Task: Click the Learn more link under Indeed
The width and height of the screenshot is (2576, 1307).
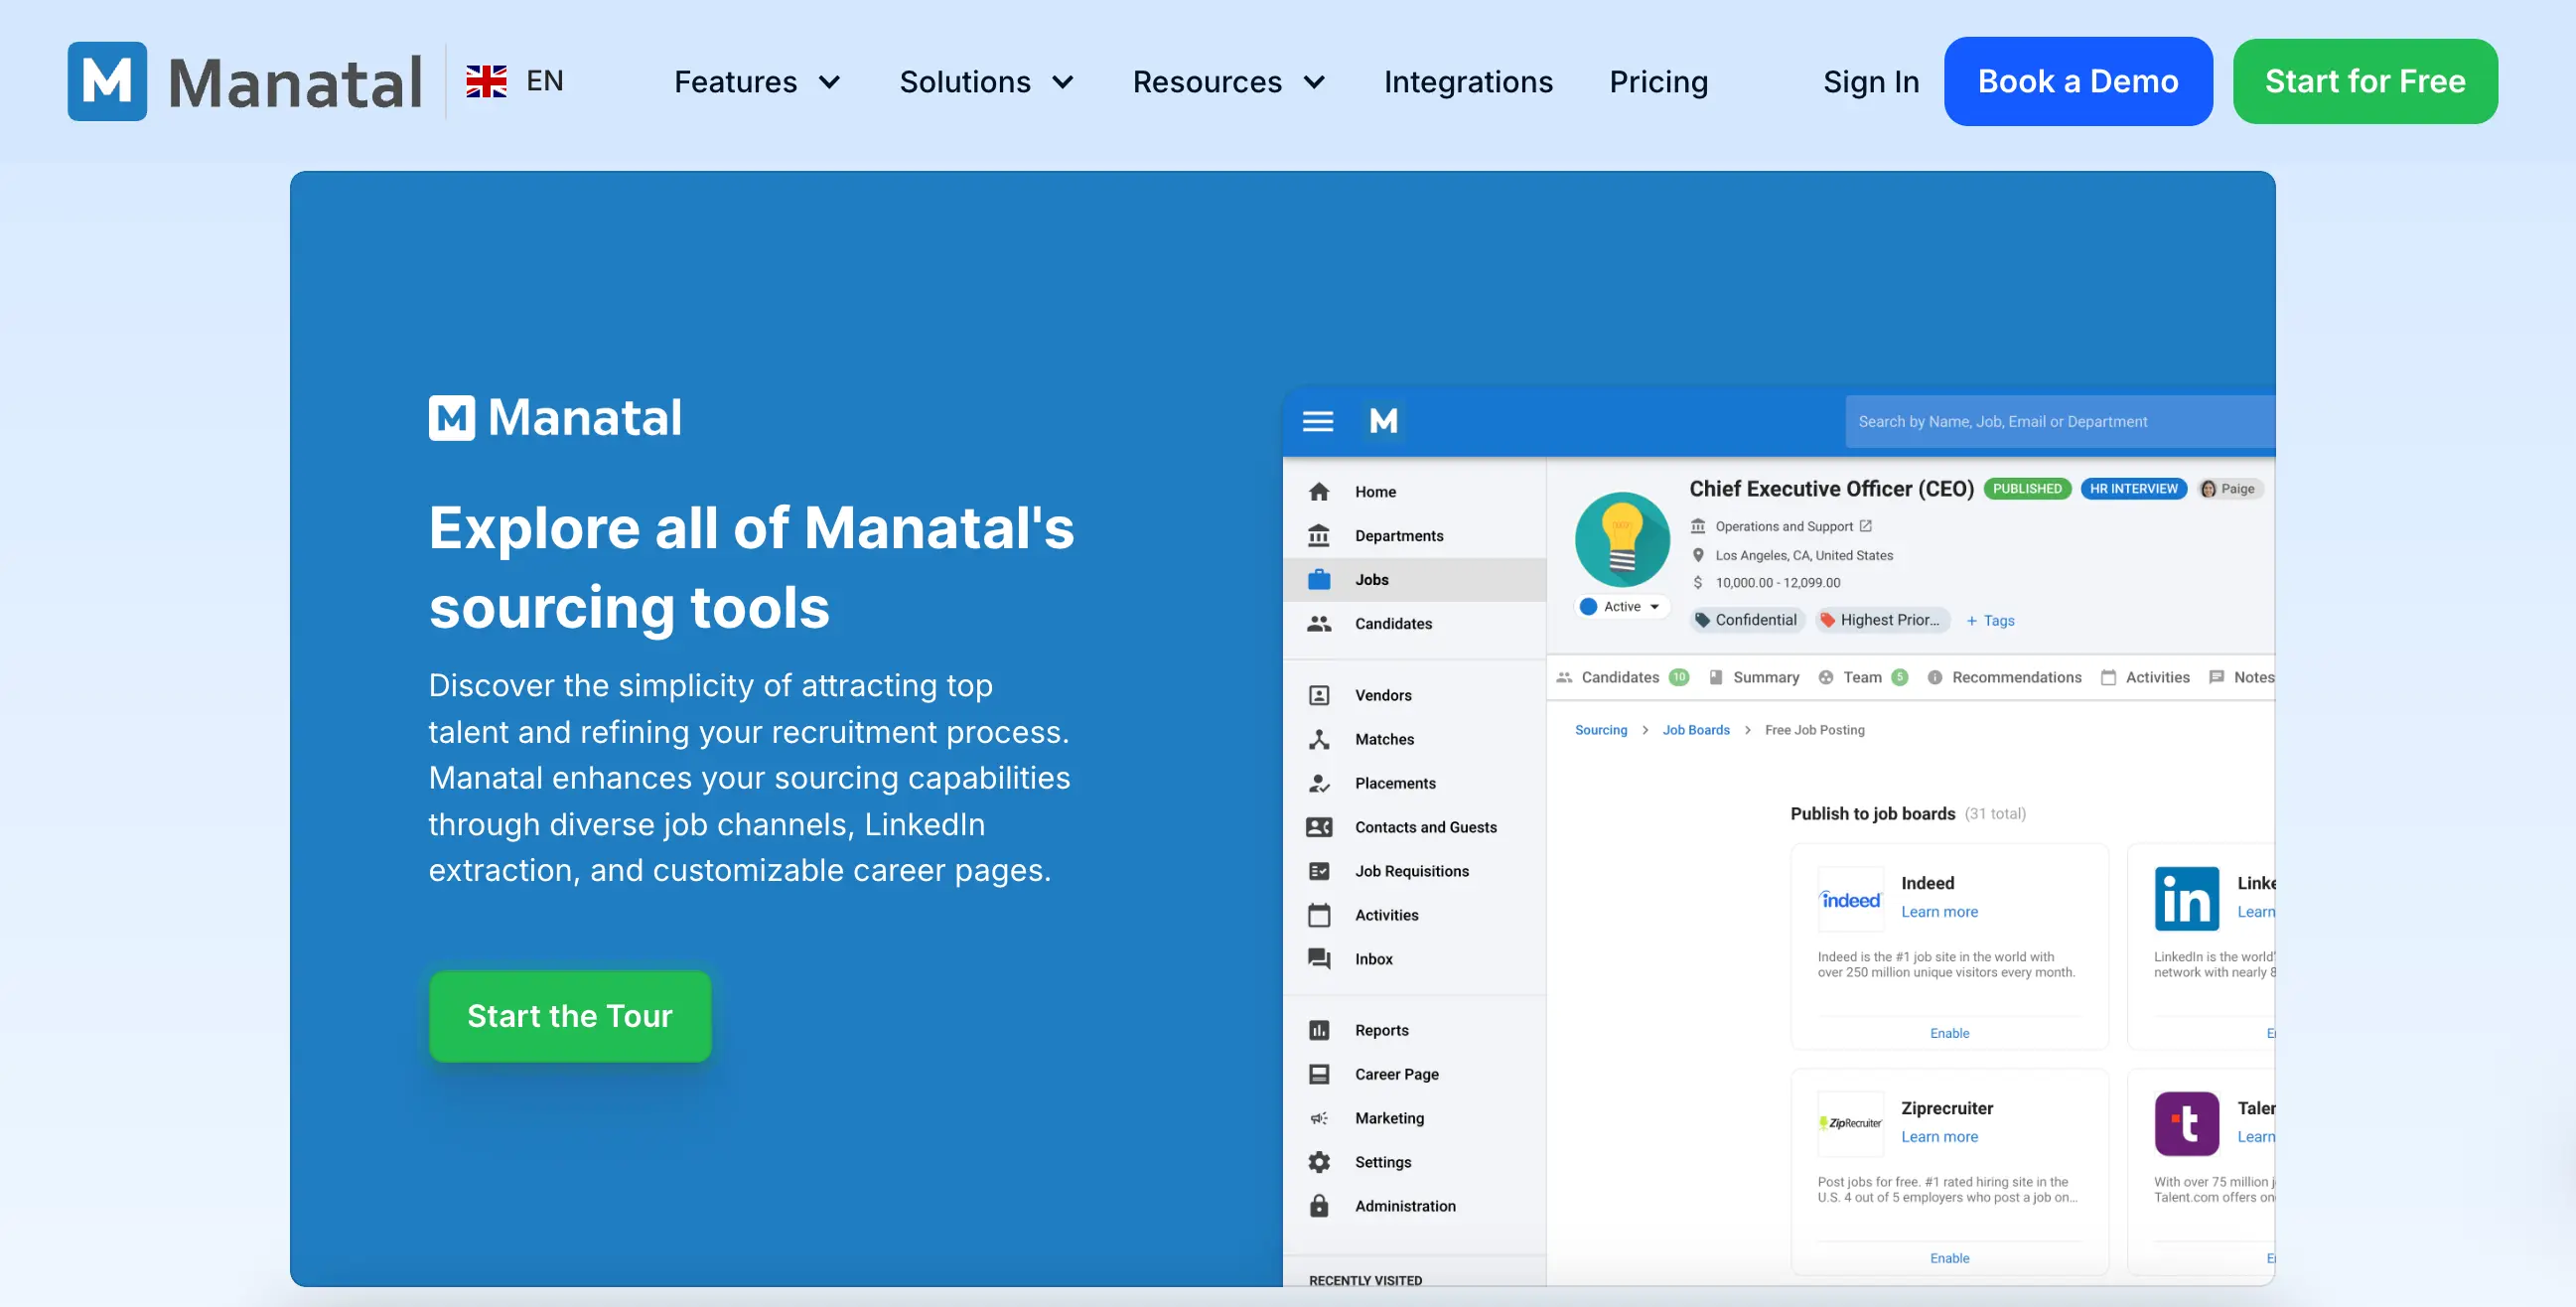Action: click(1938, 911)
